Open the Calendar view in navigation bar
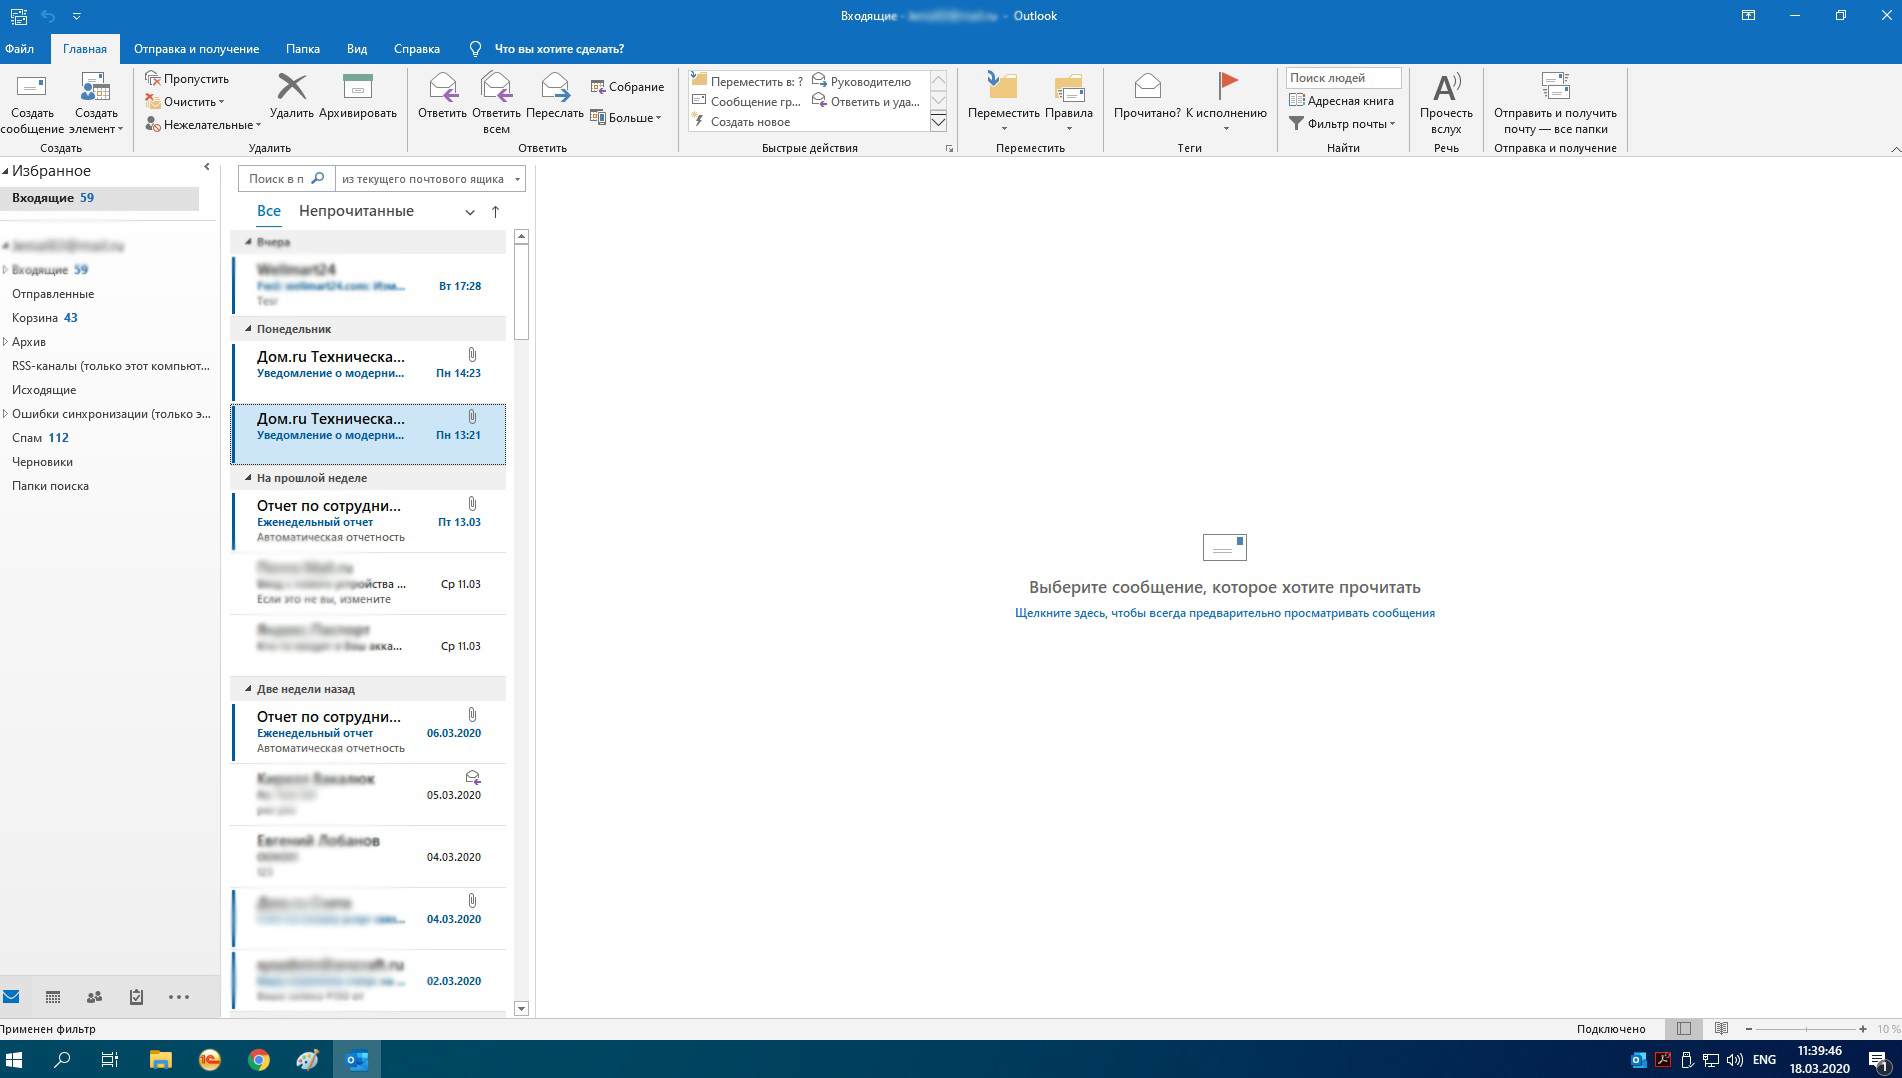This screenshot has height=1078, width=1902. coord(53,997)
